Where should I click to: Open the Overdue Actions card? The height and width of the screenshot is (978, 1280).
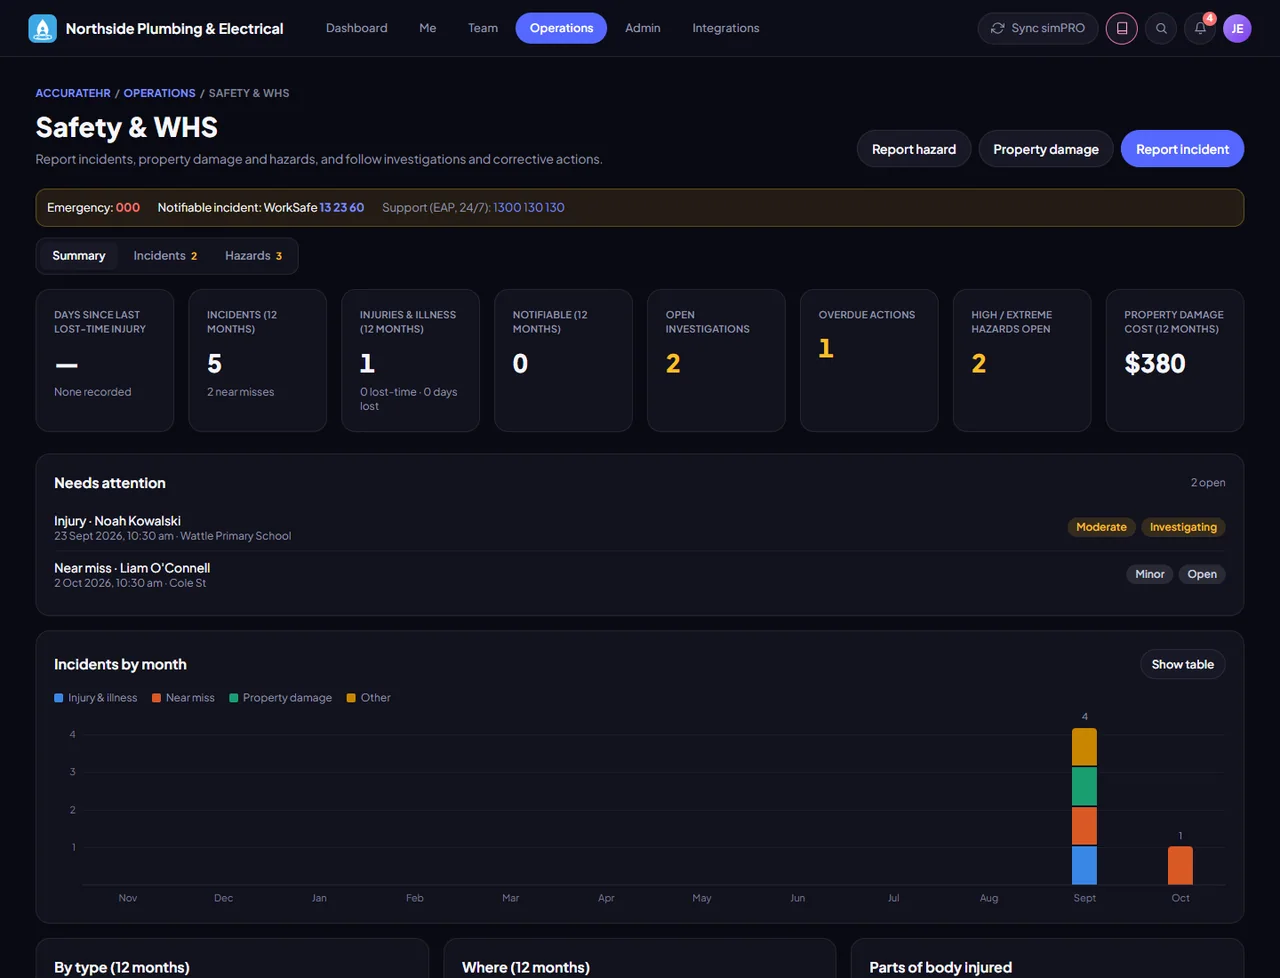[869, 360]
